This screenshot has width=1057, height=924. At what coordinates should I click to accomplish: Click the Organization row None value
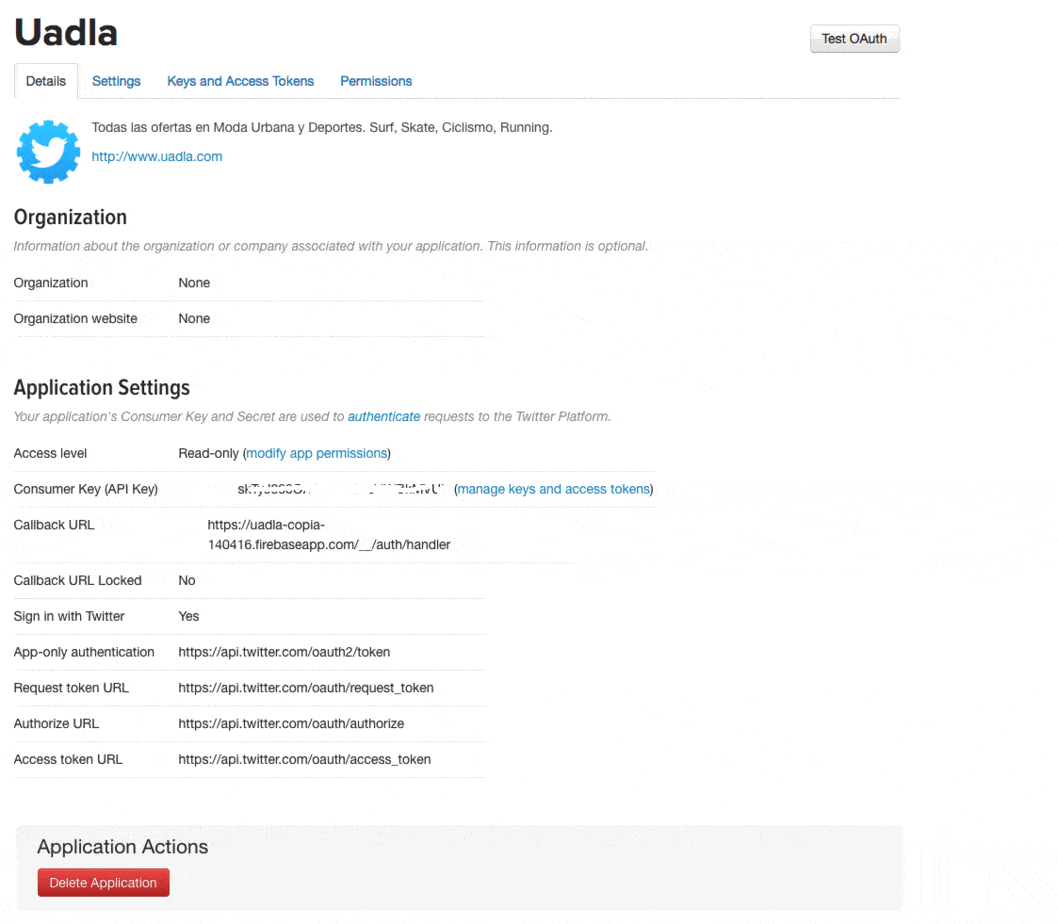click(x=194, y=282)
